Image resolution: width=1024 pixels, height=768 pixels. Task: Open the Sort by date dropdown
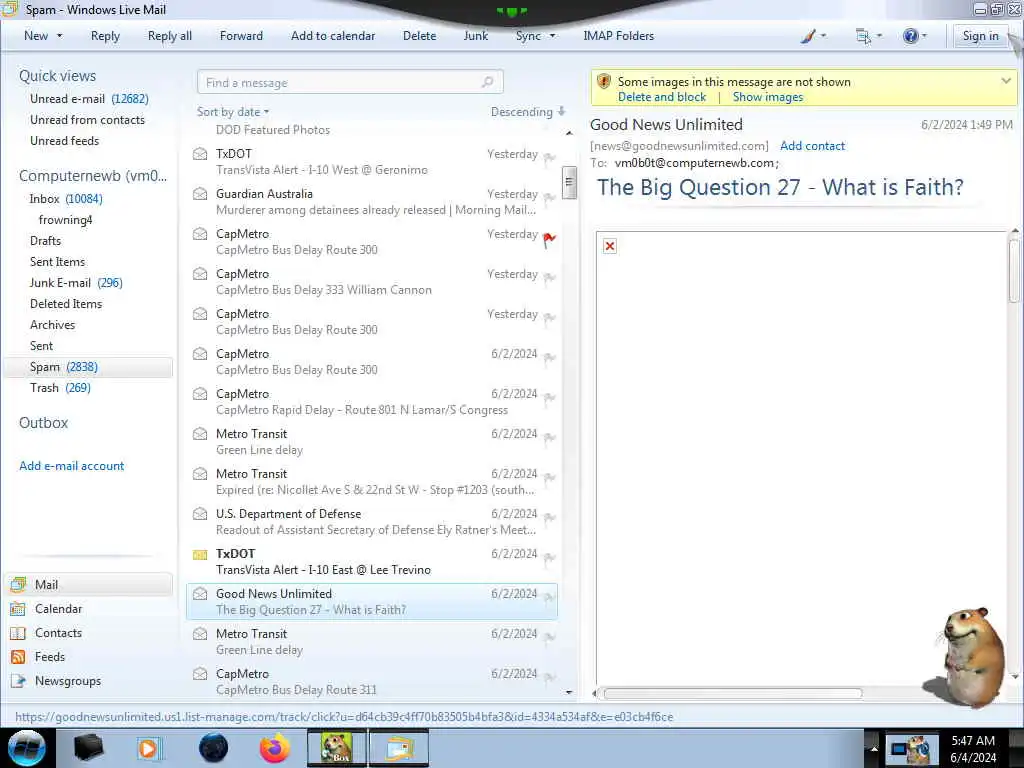pyautogui.click(x=233, y=112)
